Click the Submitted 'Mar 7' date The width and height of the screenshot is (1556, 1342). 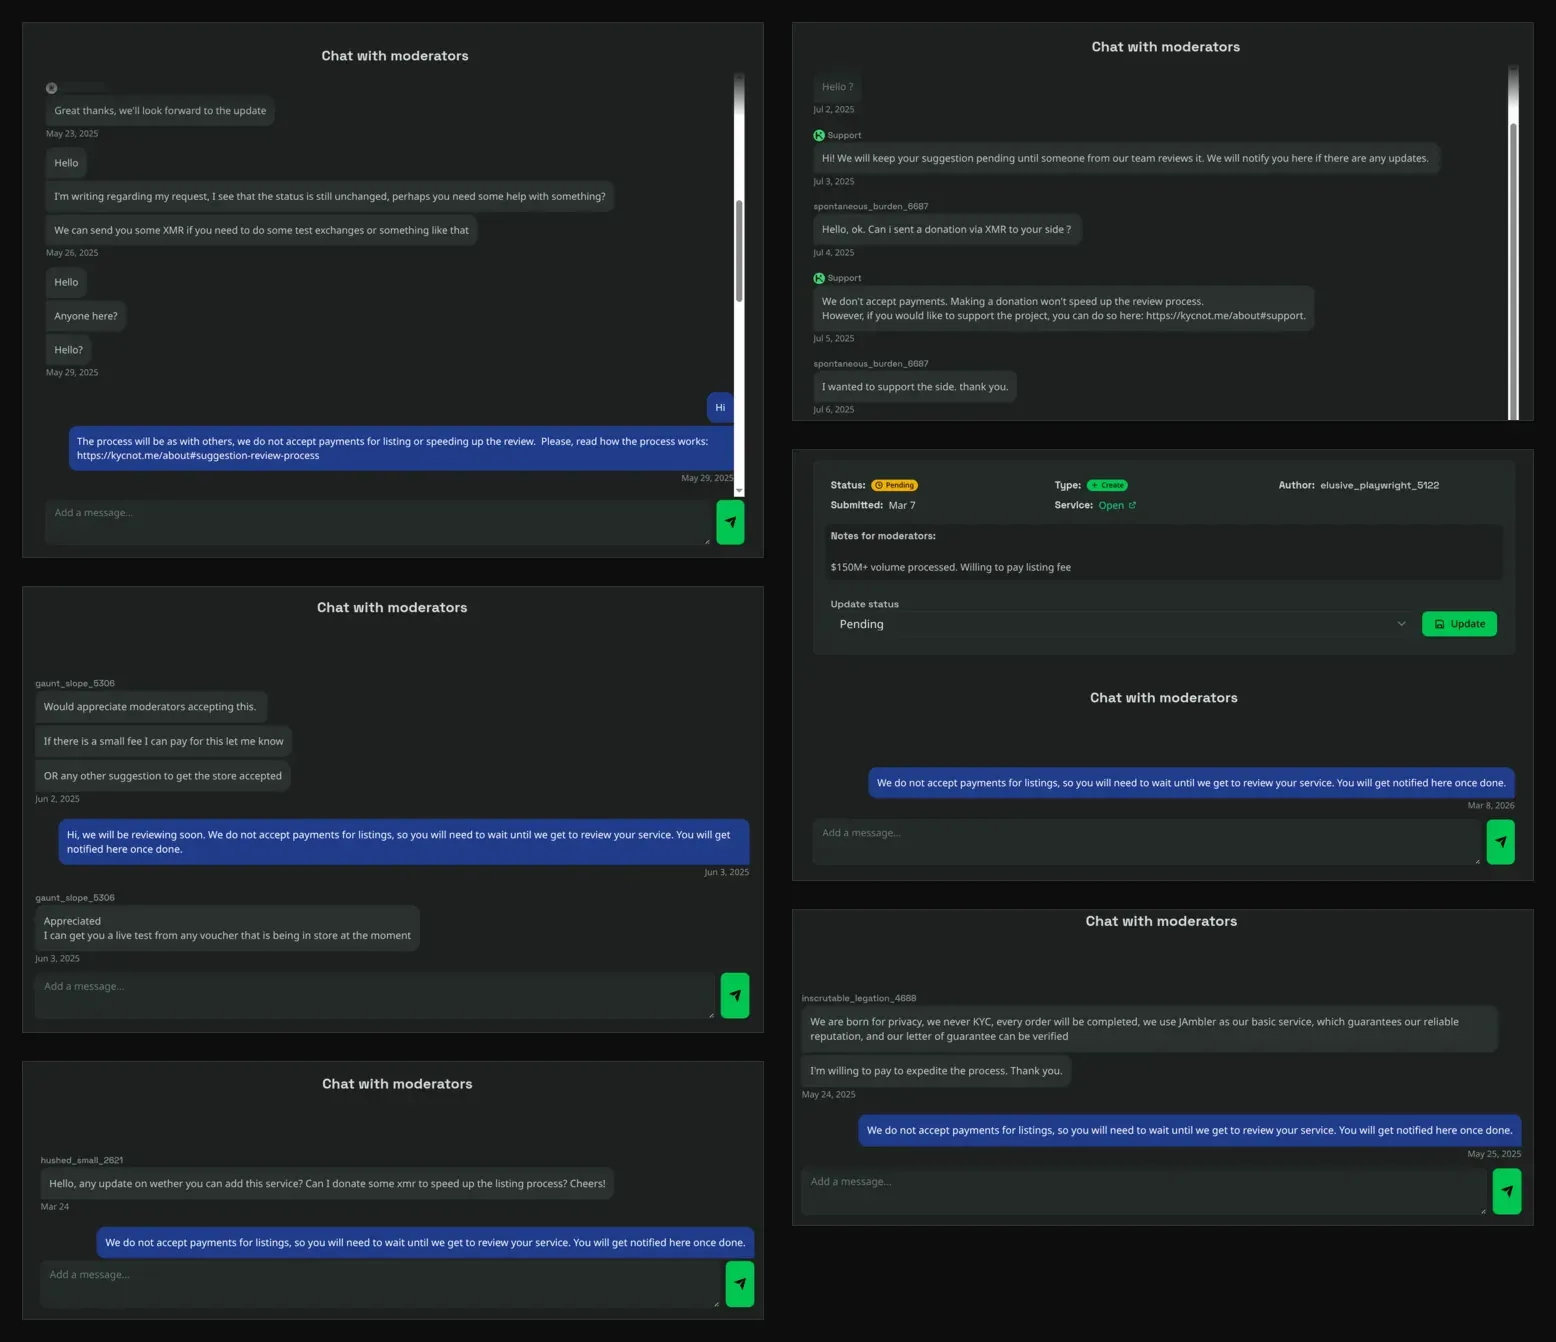pos(902,505)
